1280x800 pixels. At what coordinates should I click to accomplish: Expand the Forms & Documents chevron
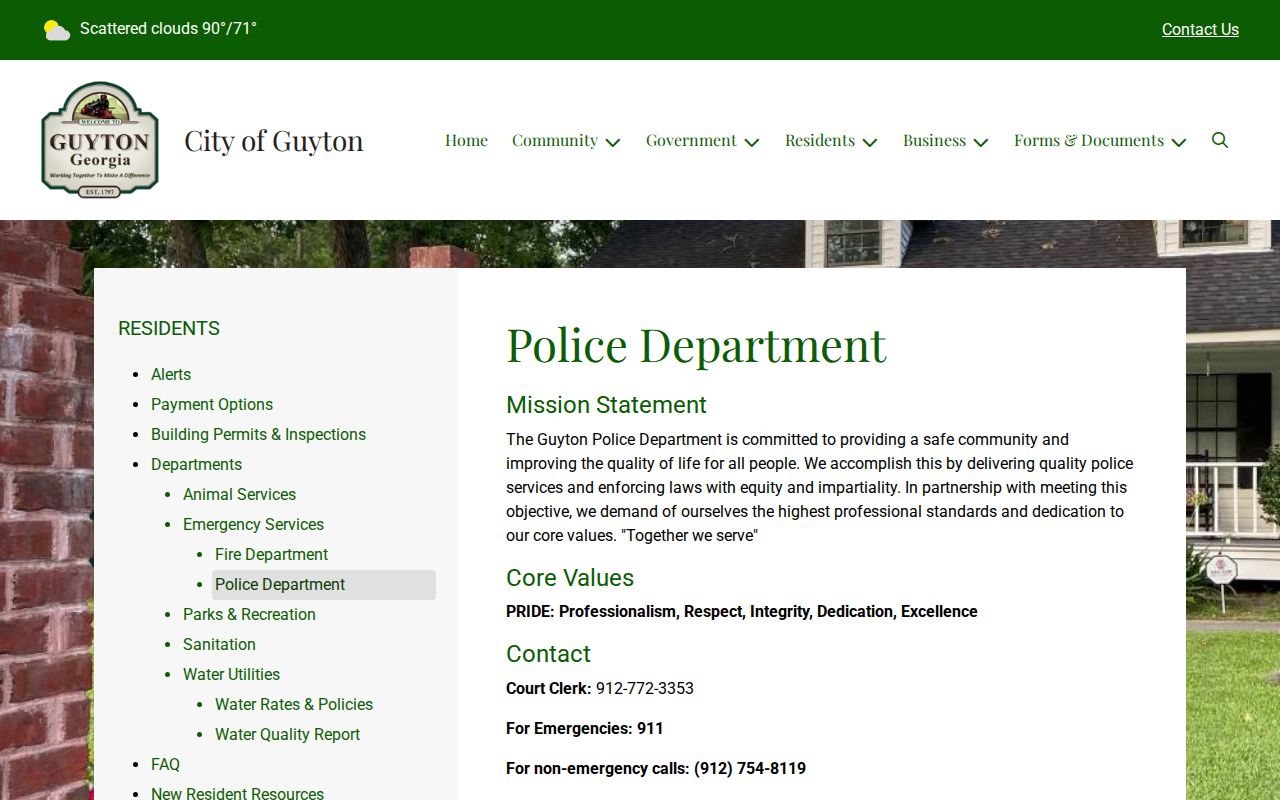1179,142
